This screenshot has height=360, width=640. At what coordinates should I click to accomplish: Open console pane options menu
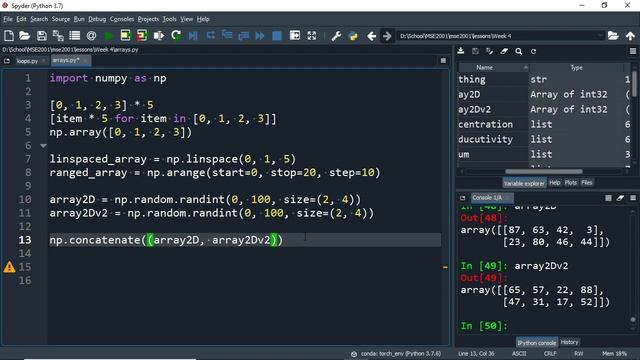click(633, 198)
